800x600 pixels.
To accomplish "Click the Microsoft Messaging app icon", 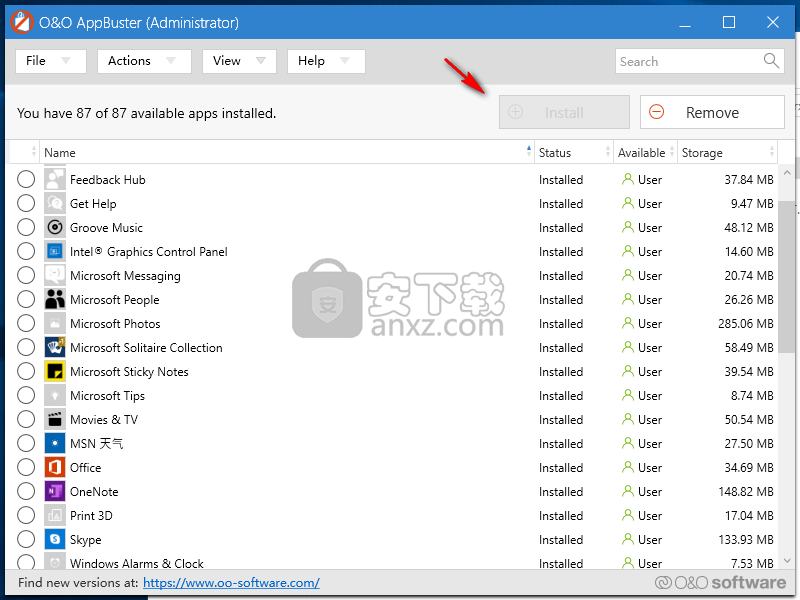I will pos(55,275).
